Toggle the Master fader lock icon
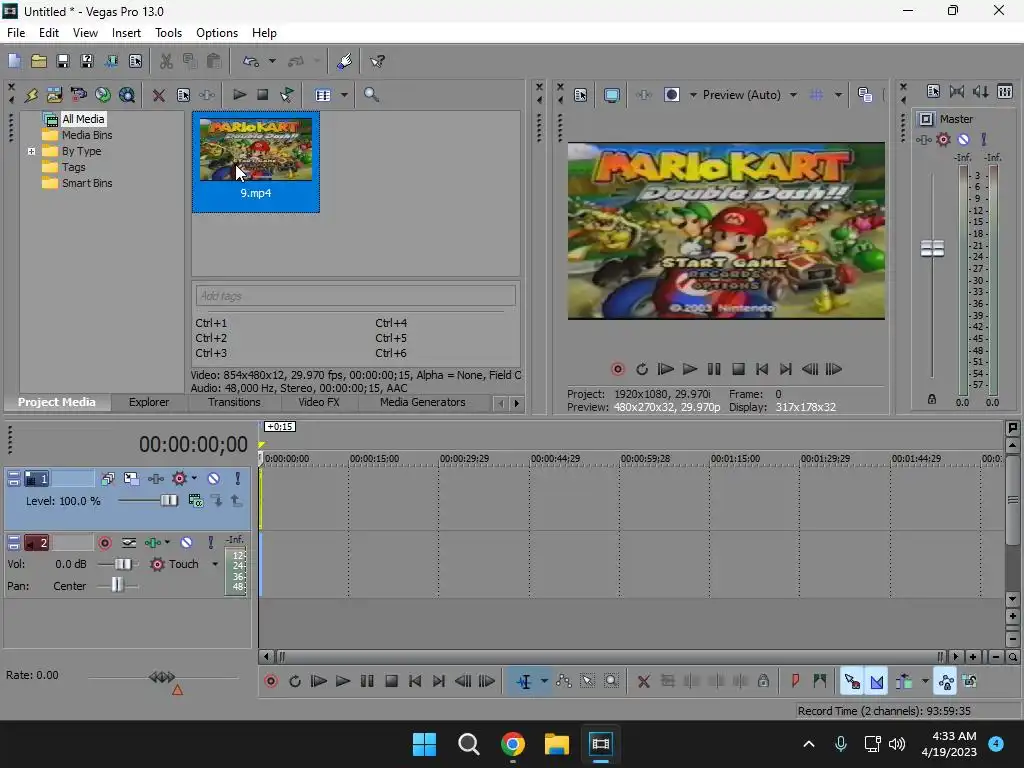Image resolution: width=1024 pixels, height=768 pixels. pyautogui.click(x=932, y=399)
